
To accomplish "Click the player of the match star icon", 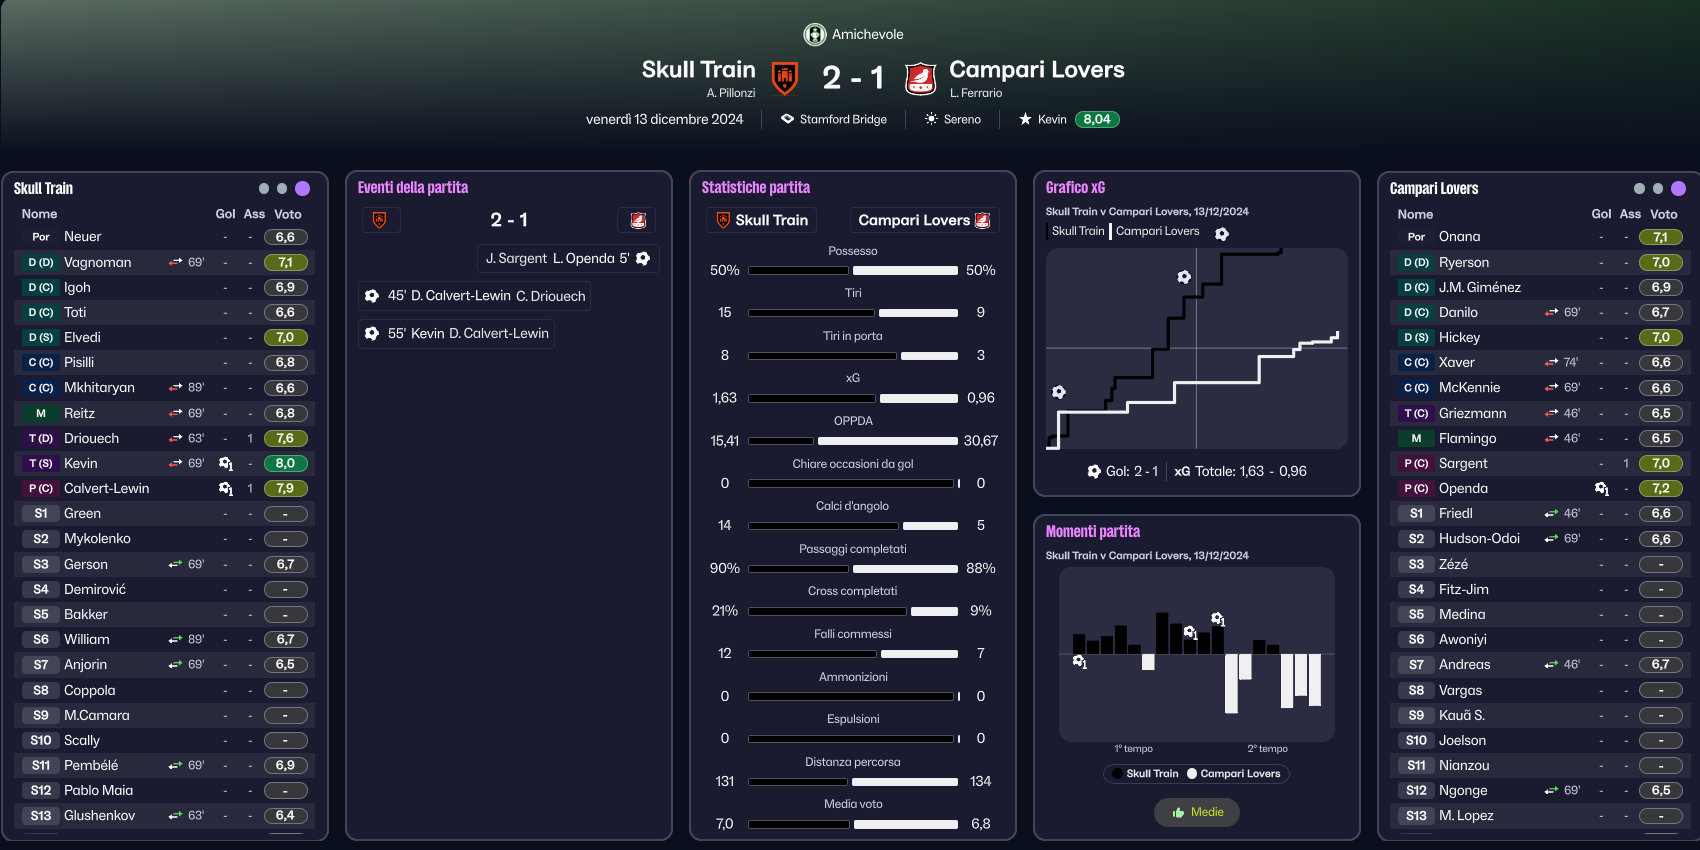I will pos(1025,119).
